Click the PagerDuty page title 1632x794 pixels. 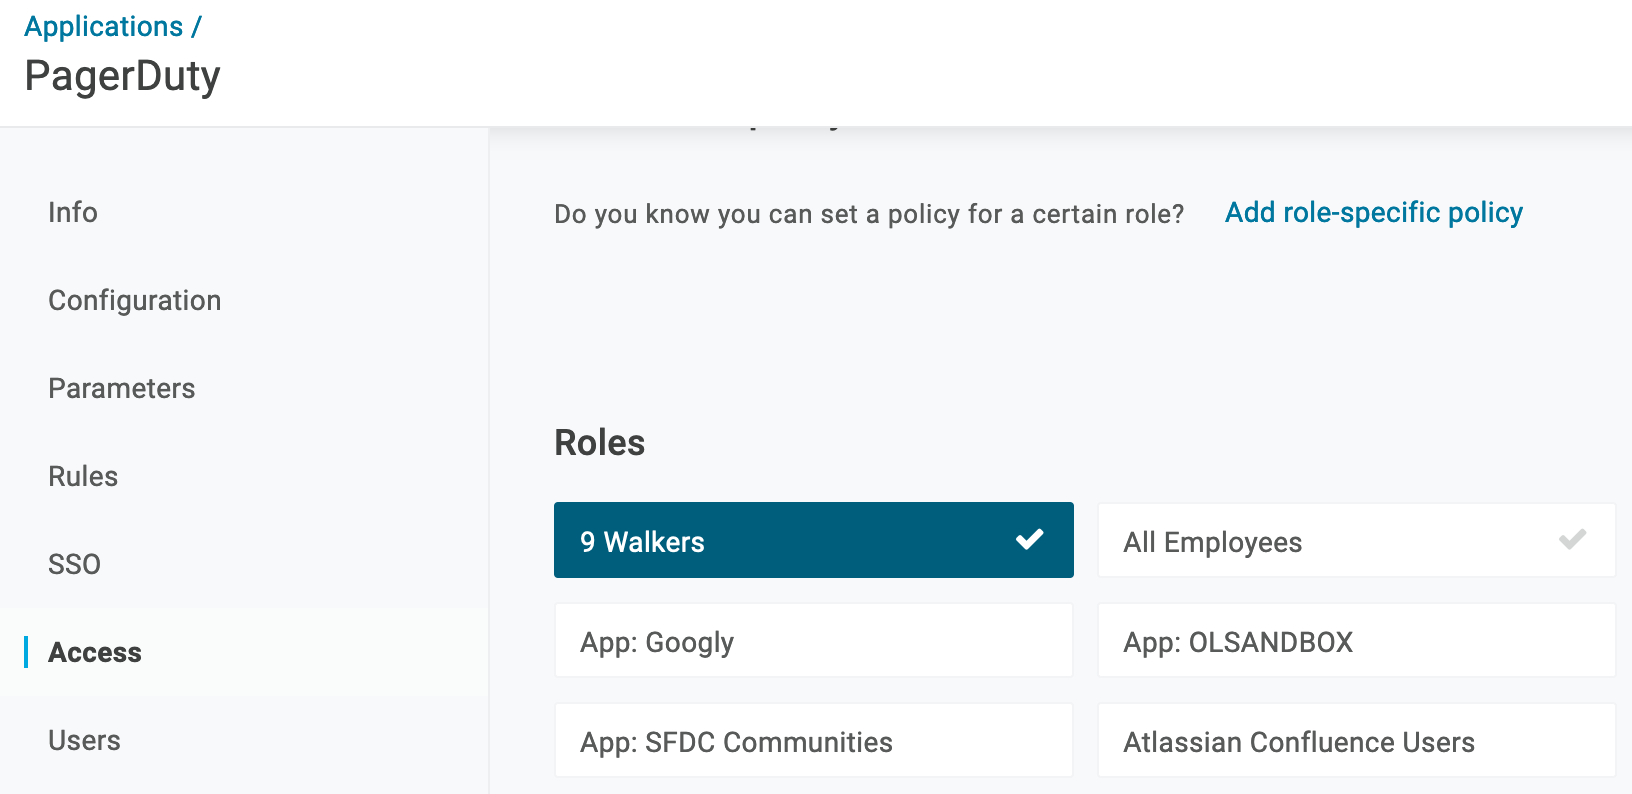(123, 76)
